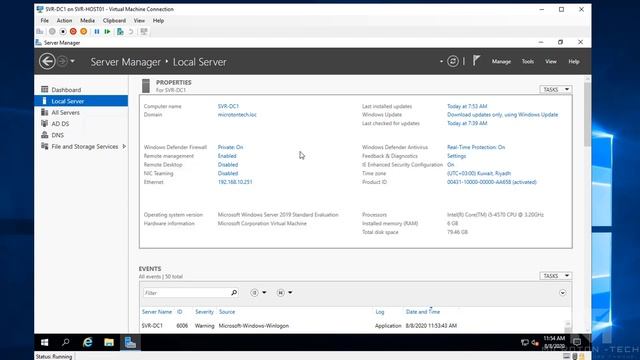640x360 pixels.
Task: Click the green Reset/Start VM toolbar icon
Action: coord(107,31)
